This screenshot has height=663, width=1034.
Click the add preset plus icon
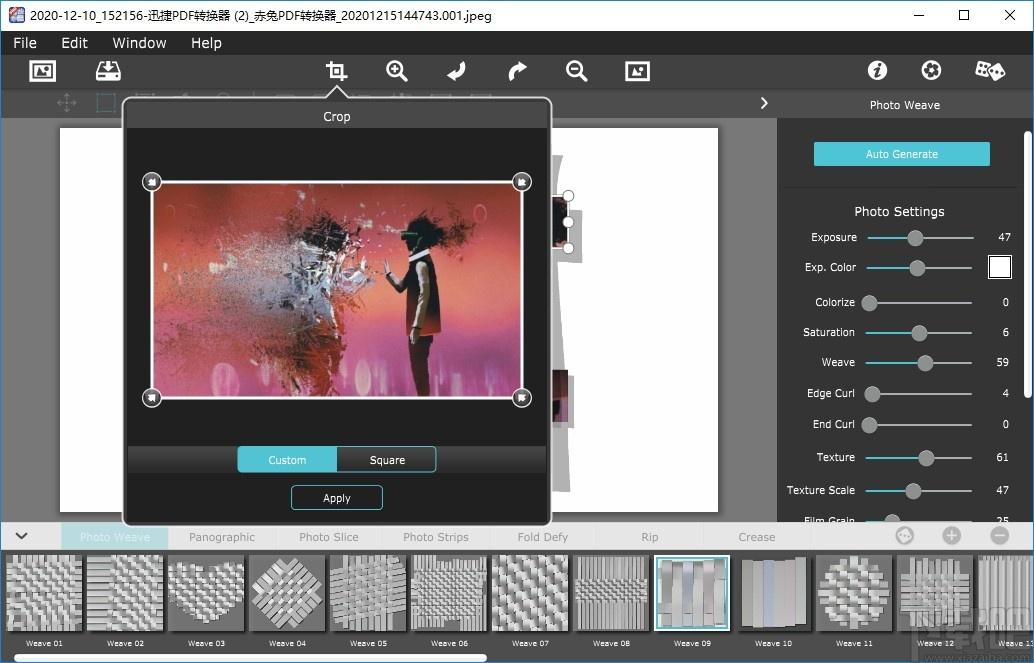point(952,536)
